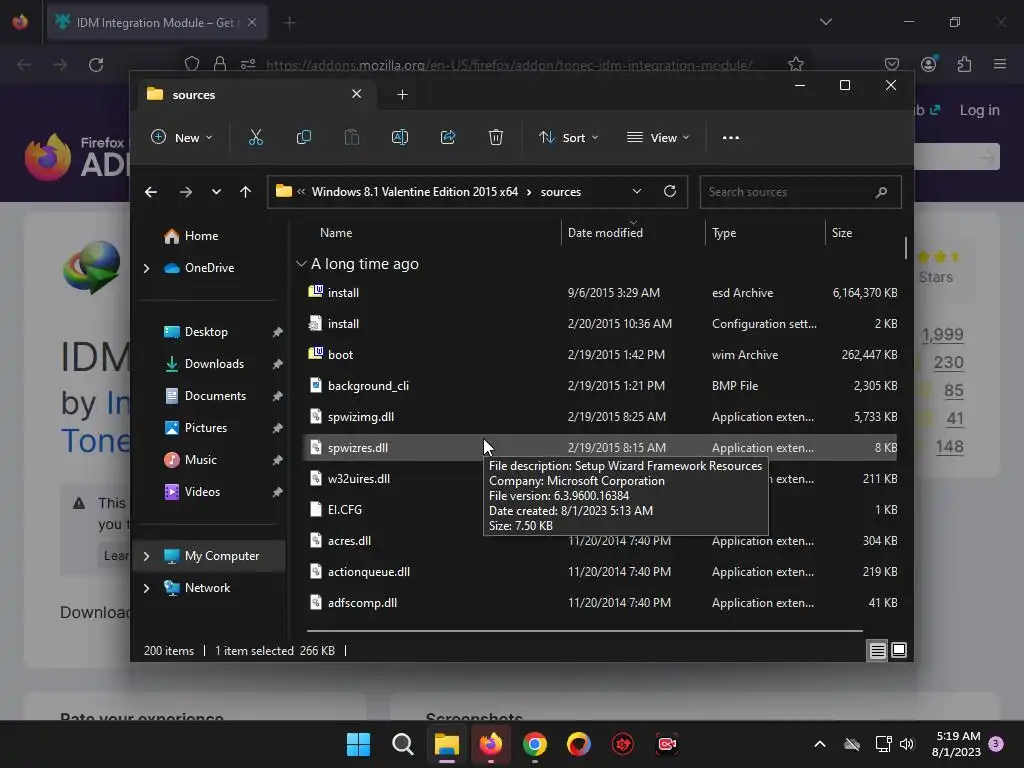
Task: Select OneDrive in navigation pane
Action: [x=209, y=268]
